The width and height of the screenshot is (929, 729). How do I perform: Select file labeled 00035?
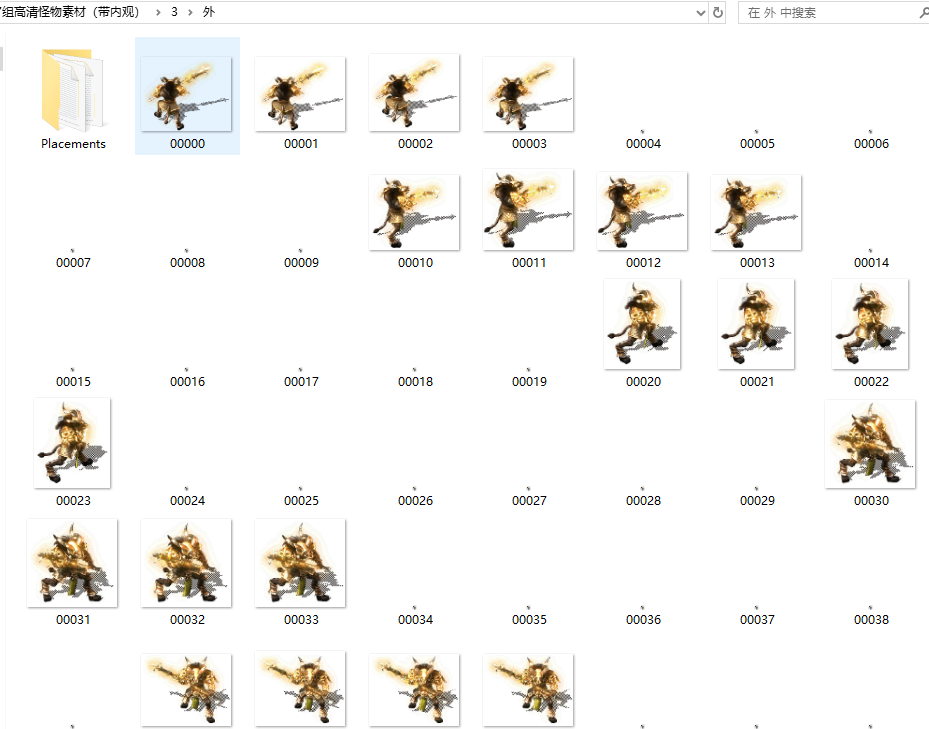click(x=530, y=620)
